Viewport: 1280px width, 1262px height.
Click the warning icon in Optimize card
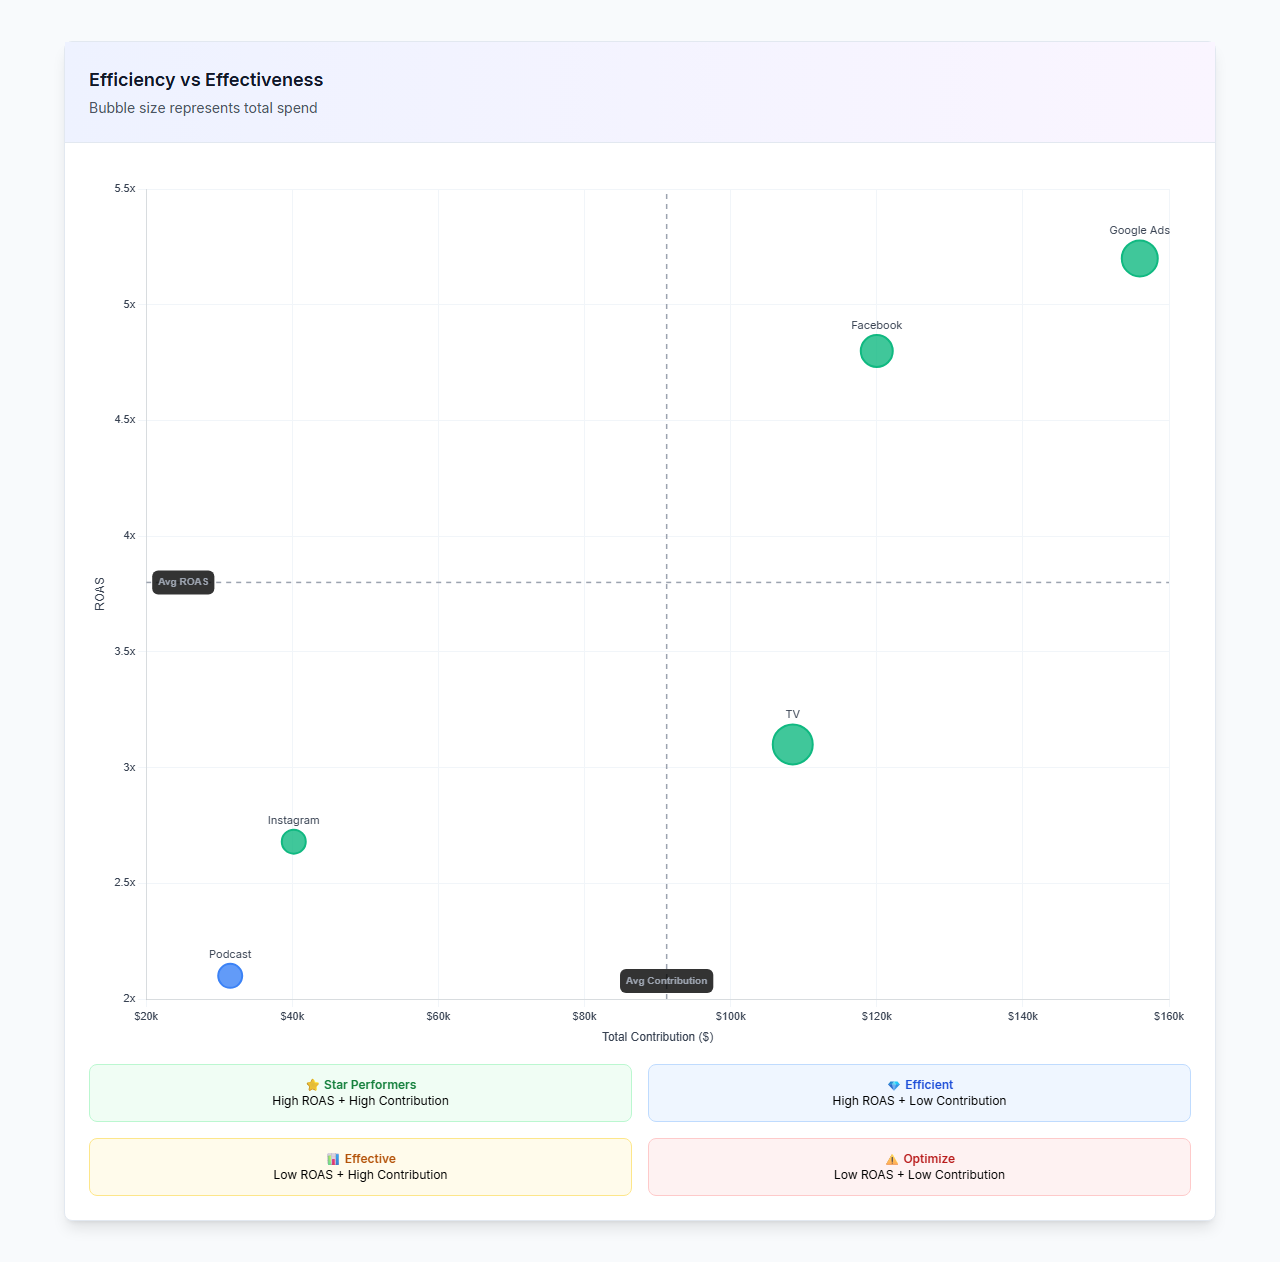point(892,1159)
